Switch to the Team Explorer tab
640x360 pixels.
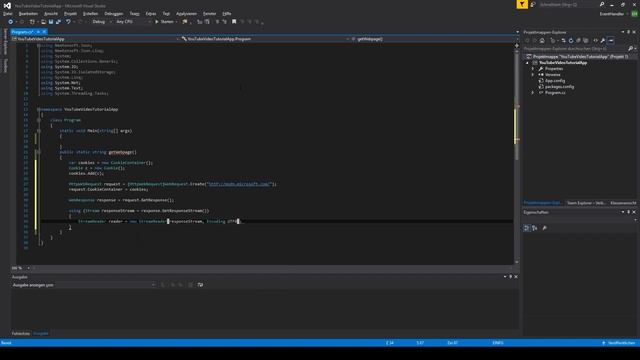tap(586, 203)
